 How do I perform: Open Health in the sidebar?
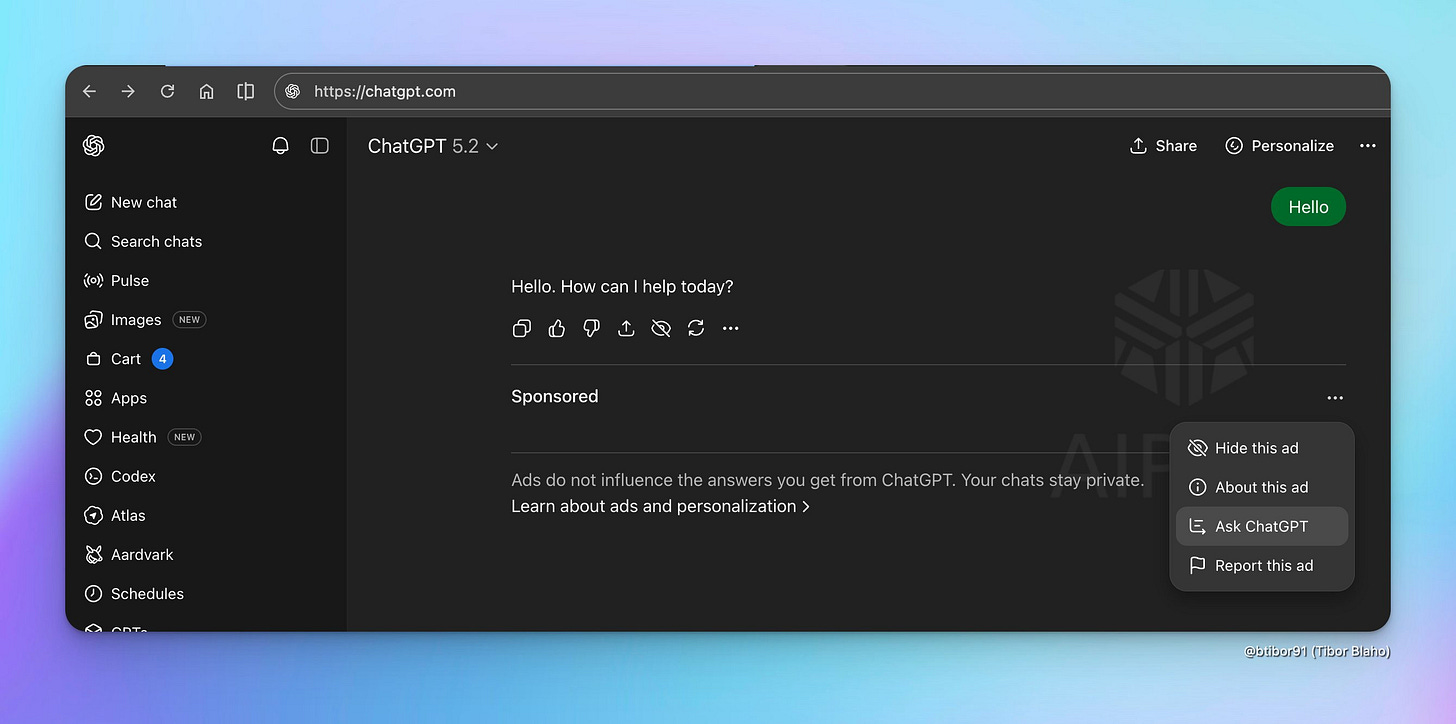pos(142,437)
